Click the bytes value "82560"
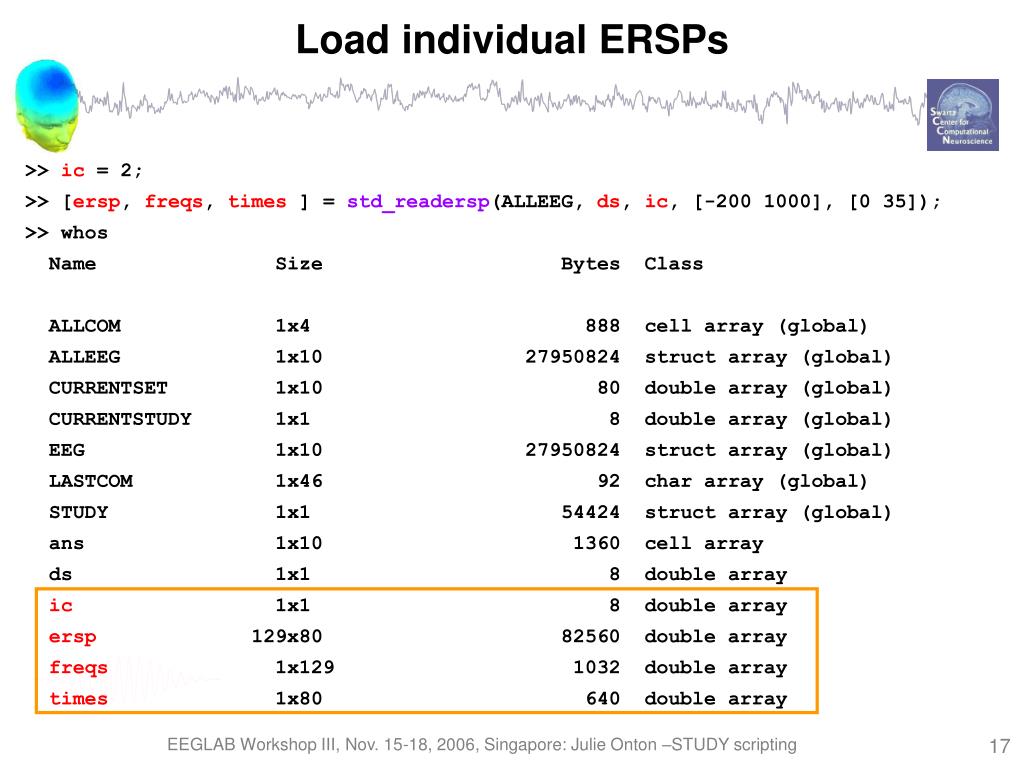This screenshot has height=768, width=1024. (x=590, y=637)
